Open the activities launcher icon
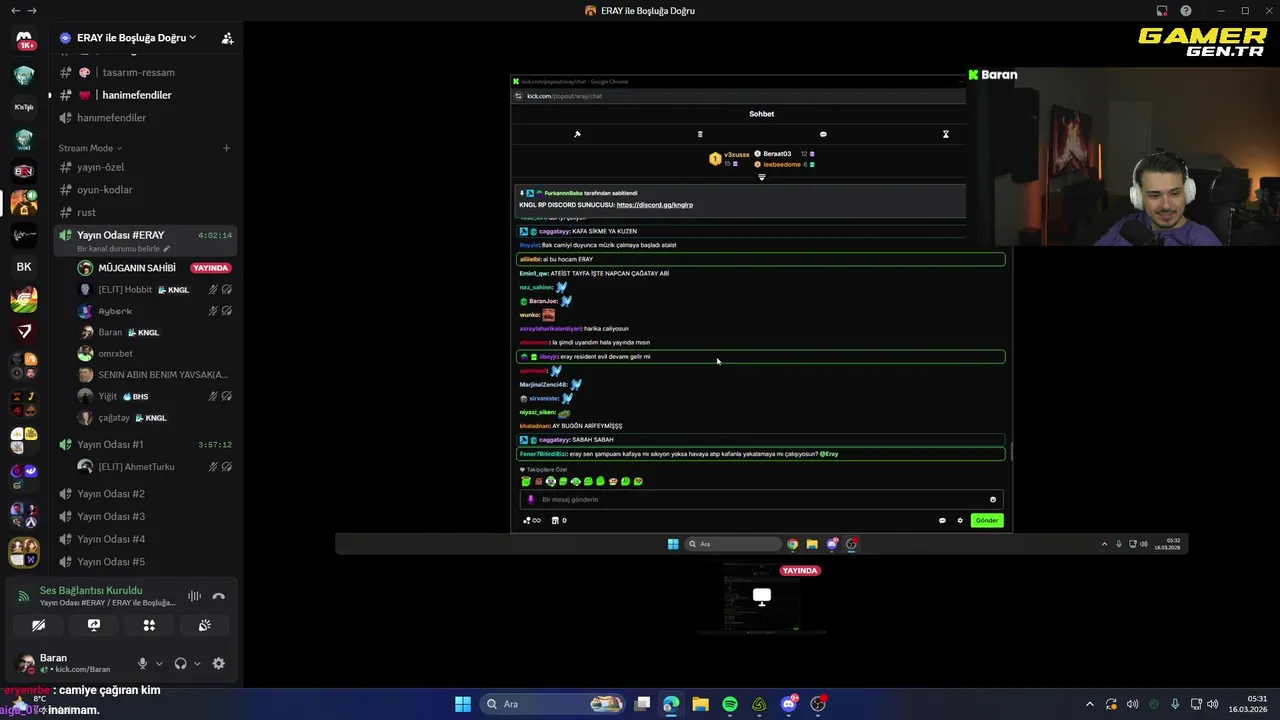This screenshot has height=720, width=1280. 149,625
